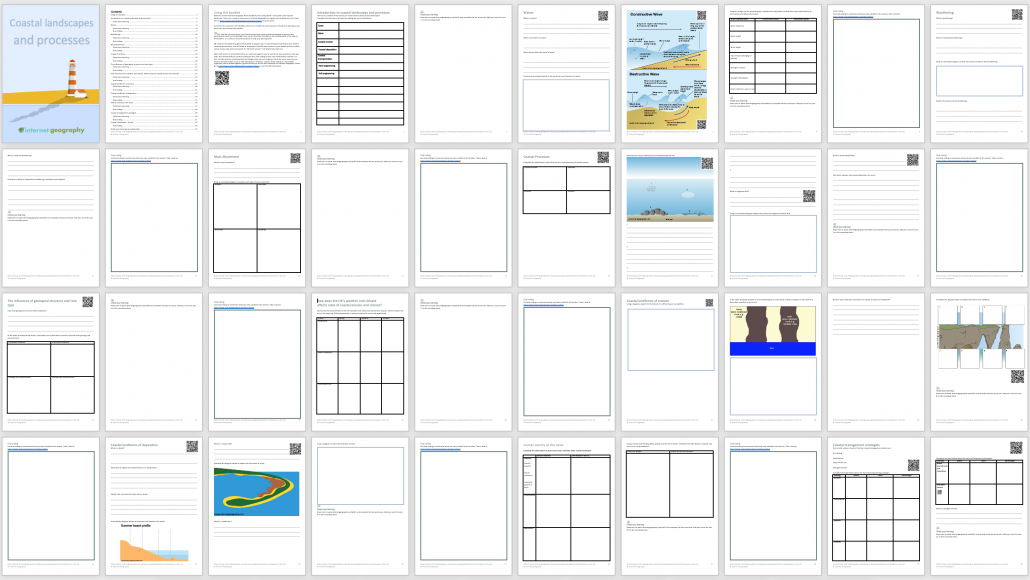Open the Coastal Processes page thumbnail

tap(566, 217)
